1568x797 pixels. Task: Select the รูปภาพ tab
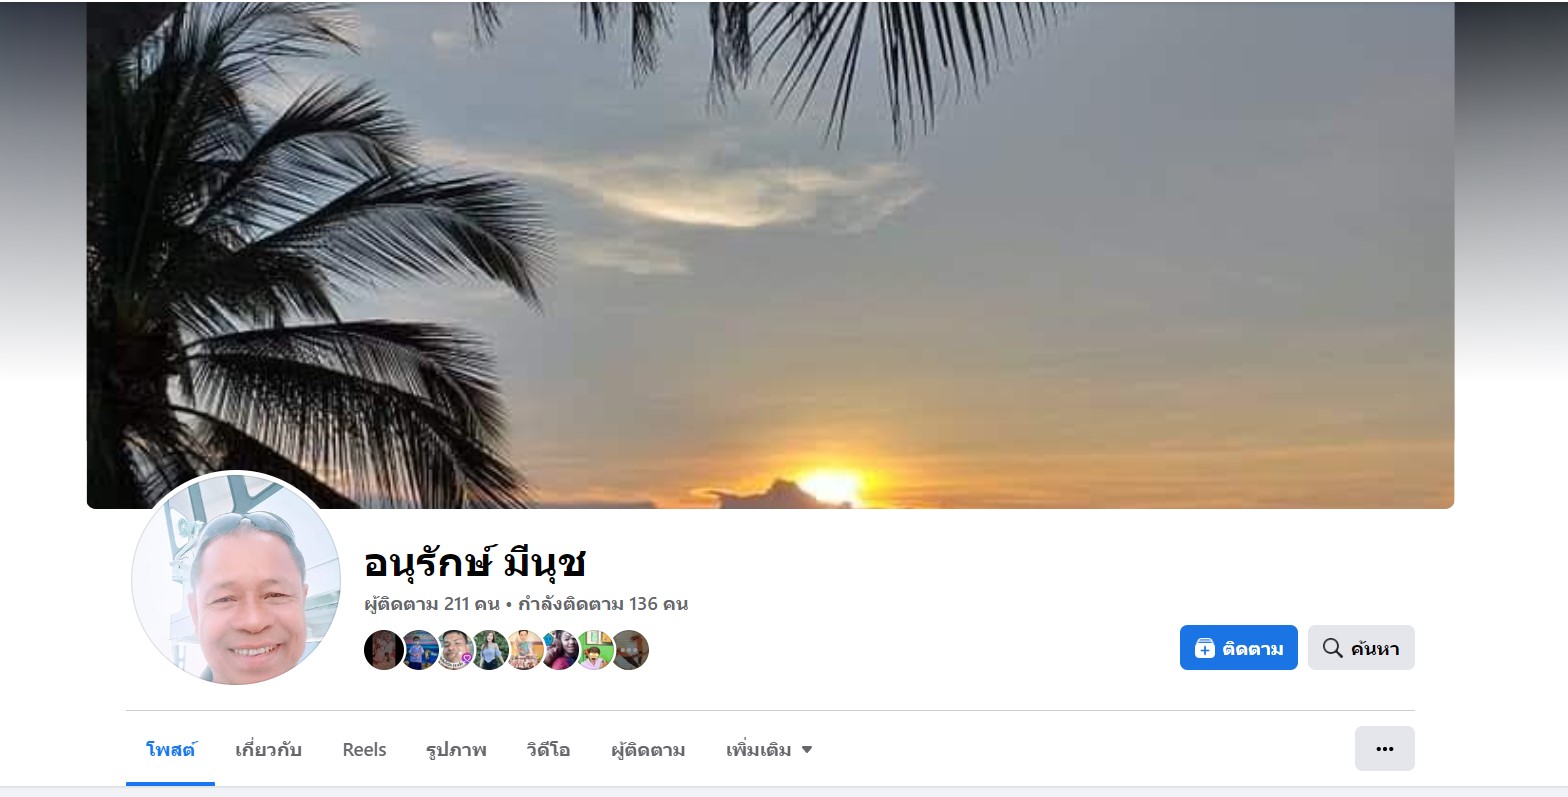(456, 749)
